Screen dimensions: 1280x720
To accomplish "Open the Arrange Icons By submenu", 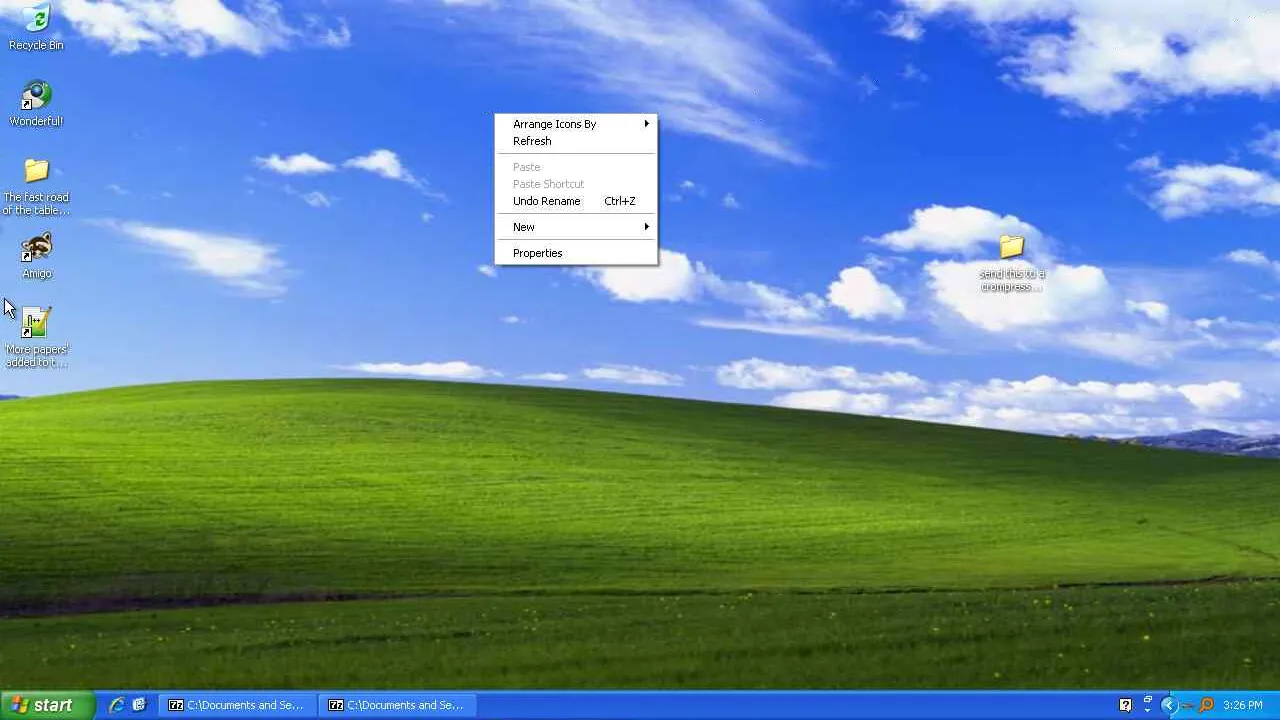I will pyautogui.click(x=576, y=124).
